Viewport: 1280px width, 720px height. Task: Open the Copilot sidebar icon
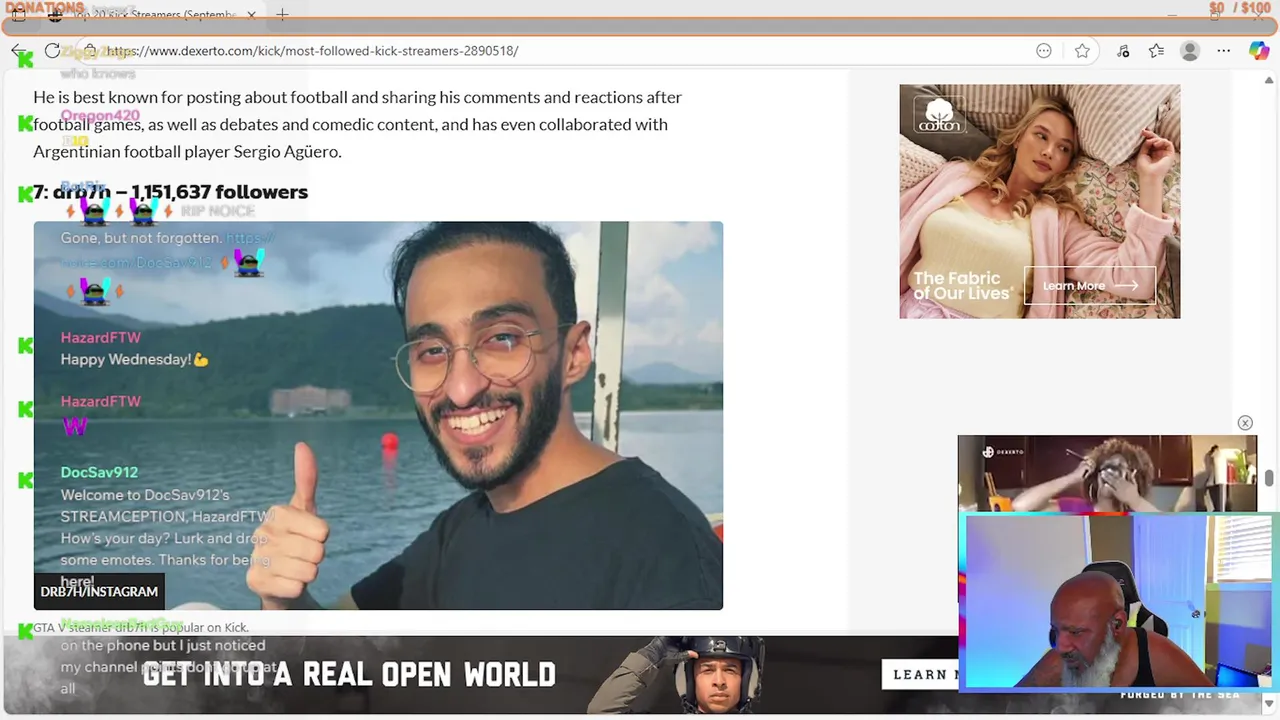pyautogui.click(x=1259, y=51)
